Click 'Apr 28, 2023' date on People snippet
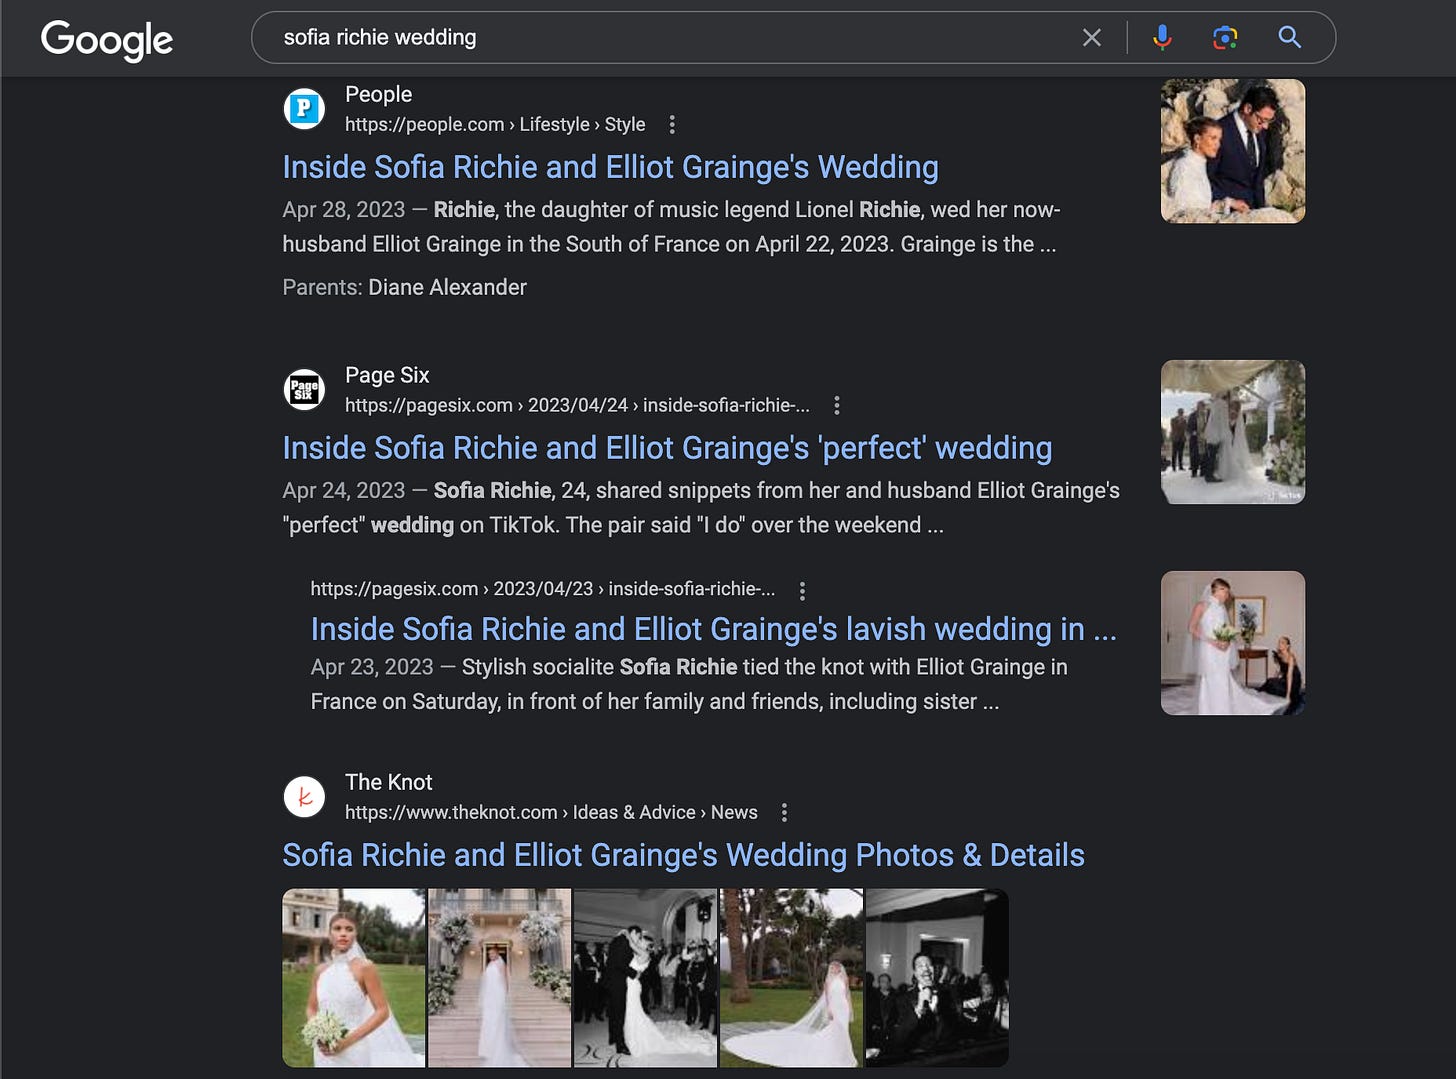 coord(344,210)
